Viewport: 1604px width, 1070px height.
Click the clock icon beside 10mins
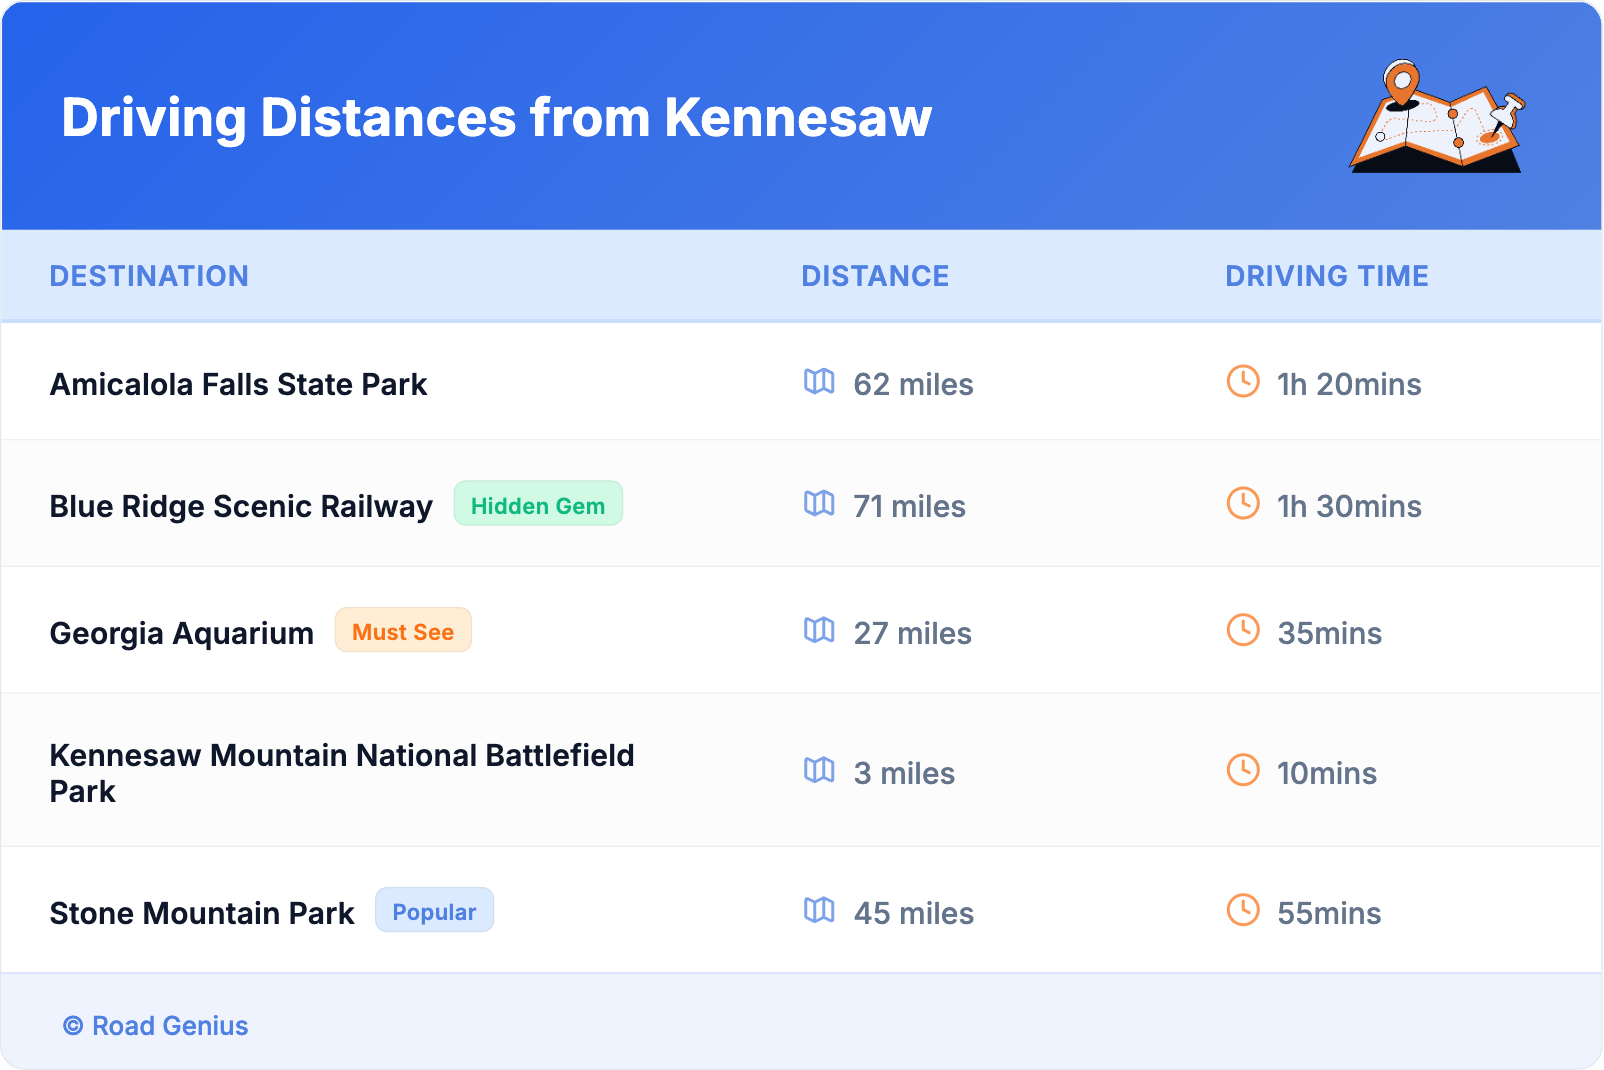pos(1243,771)
